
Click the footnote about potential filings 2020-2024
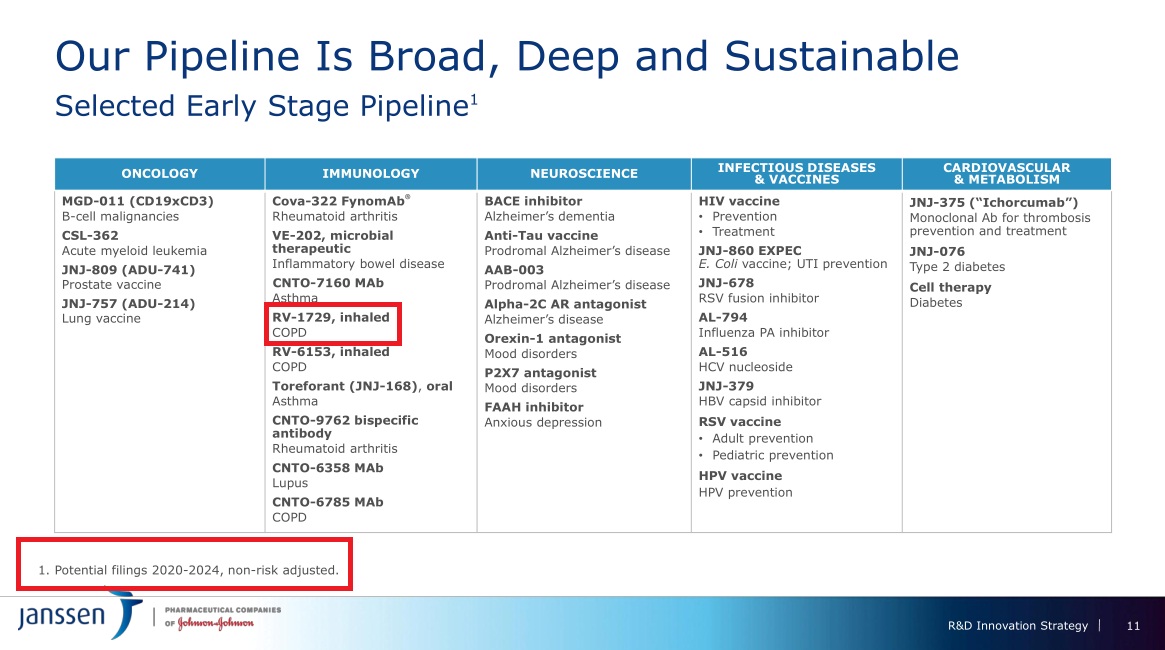tap(189, 572)
